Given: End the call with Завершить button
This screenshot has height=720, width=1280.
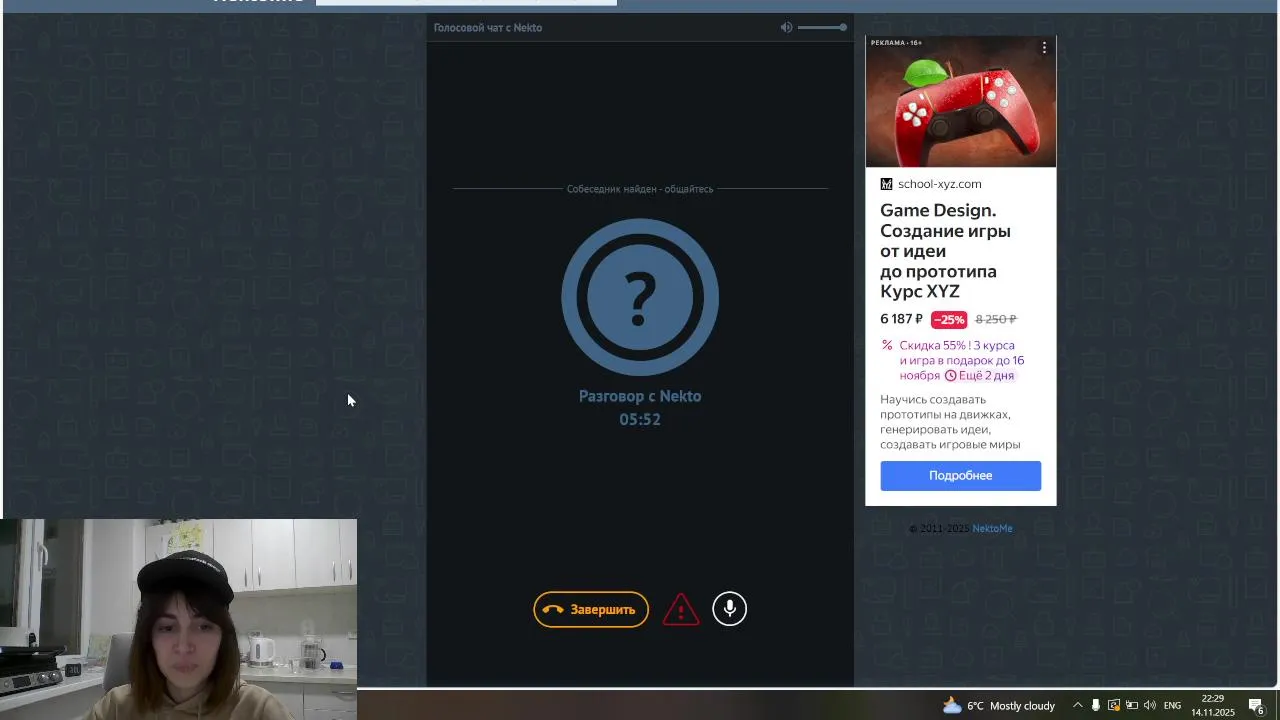Looking at the screenshot, I should click(591, 609).
